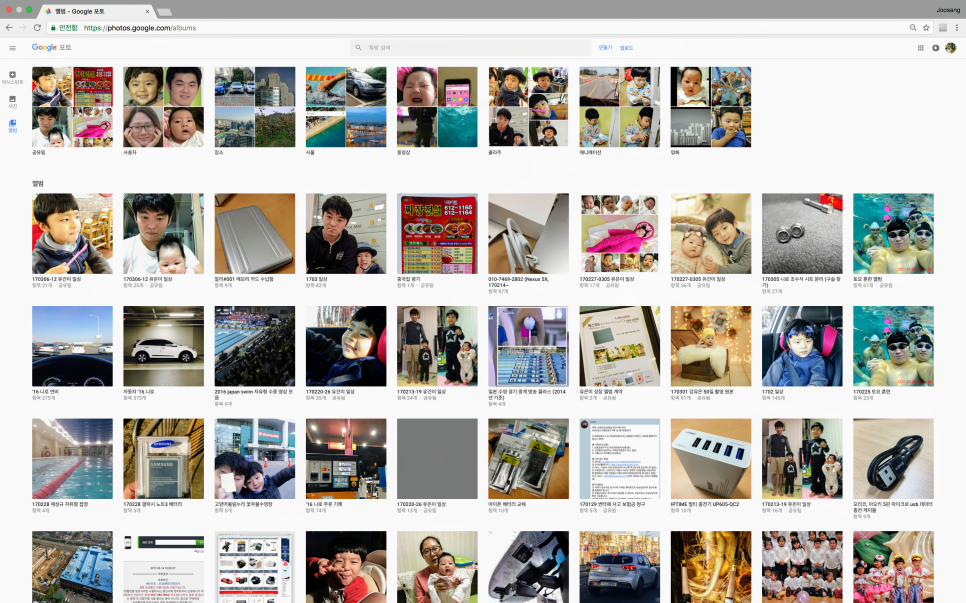Screen dimensions: 966x603
Task: Go to the Photos (사진) sidebar section
Action: tap(12, 102)
